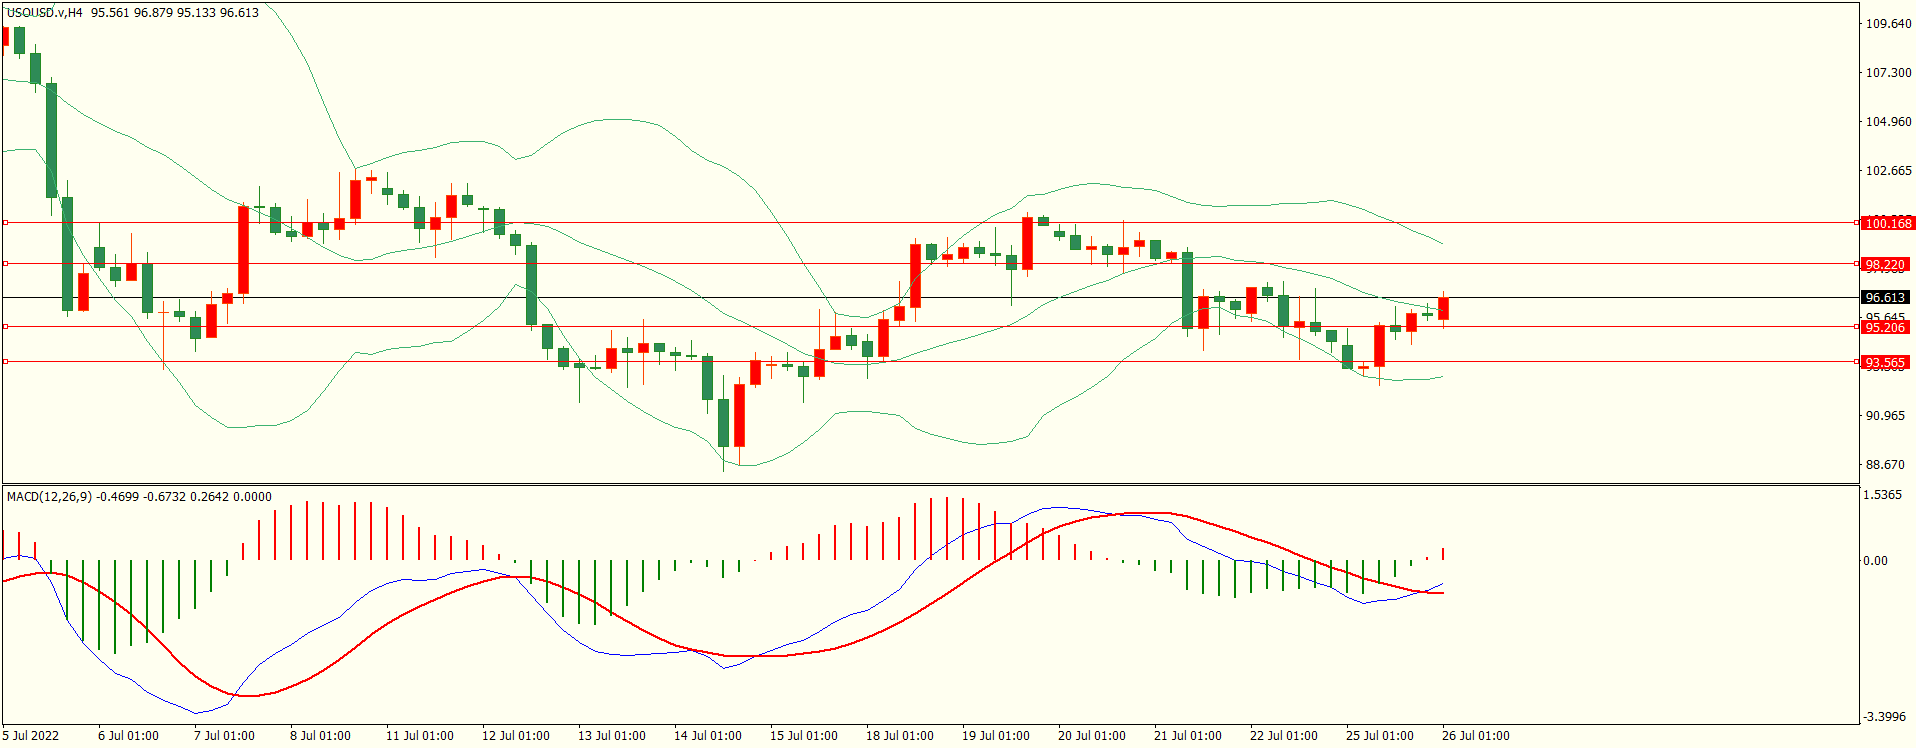
Task: Click the 26 Jul 01:00 date label
Action: 1475,736
